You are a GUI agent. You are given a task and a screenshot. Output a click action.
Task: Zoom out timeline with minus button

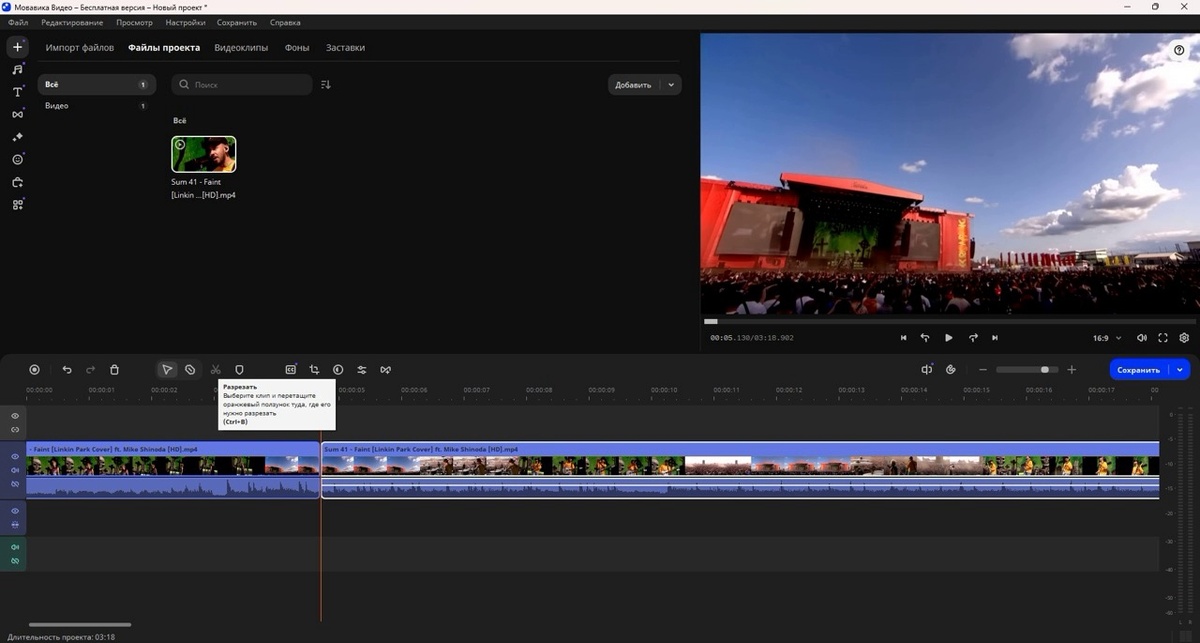[982, 370]
